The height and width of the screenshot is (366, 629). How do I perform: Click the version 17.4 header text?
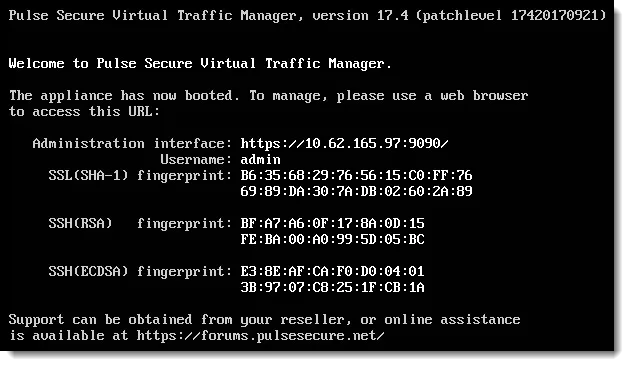pyautogui.click(x=360, y=15)
